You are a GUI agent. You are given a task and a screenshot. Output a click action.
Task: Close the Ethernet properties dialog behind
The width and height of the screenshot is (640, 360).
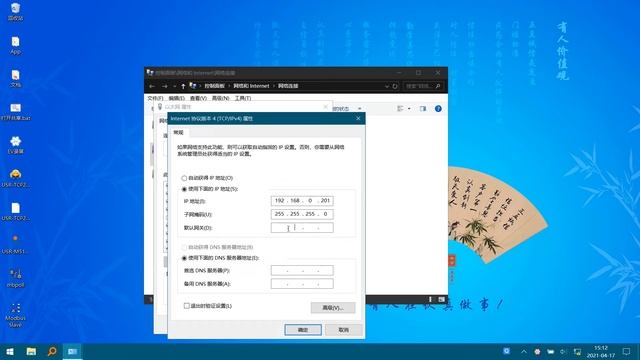(325, 107)
